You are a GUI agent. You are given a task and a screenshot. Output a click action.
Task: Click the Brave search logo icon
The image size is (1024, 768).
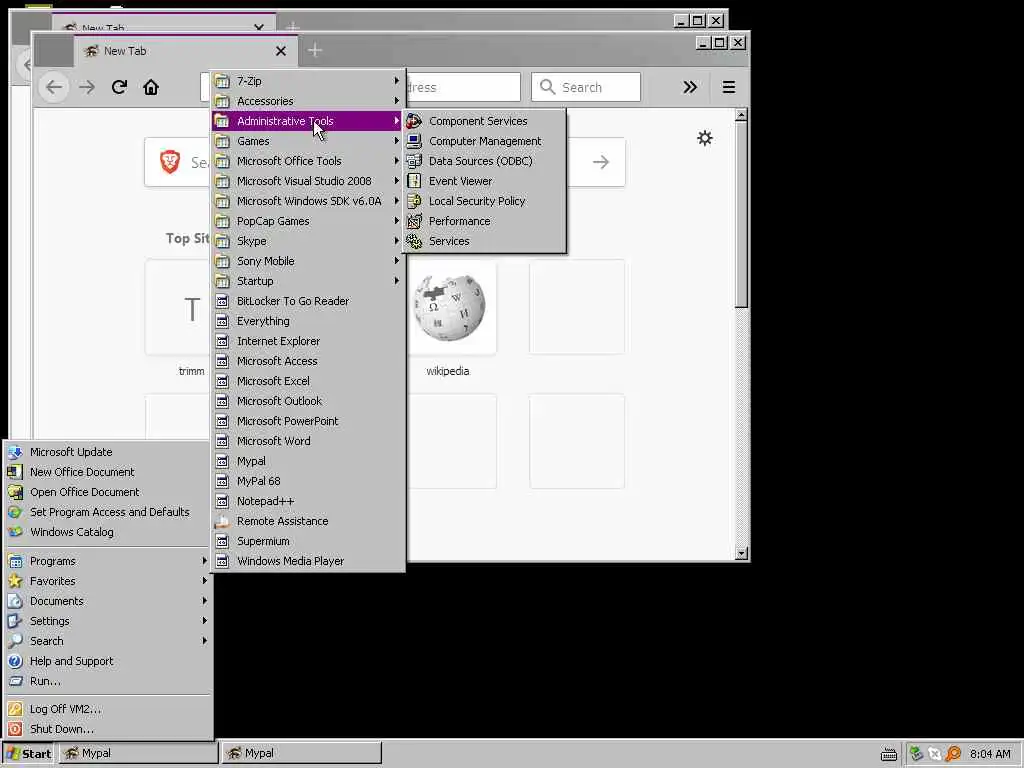point(170,161)
